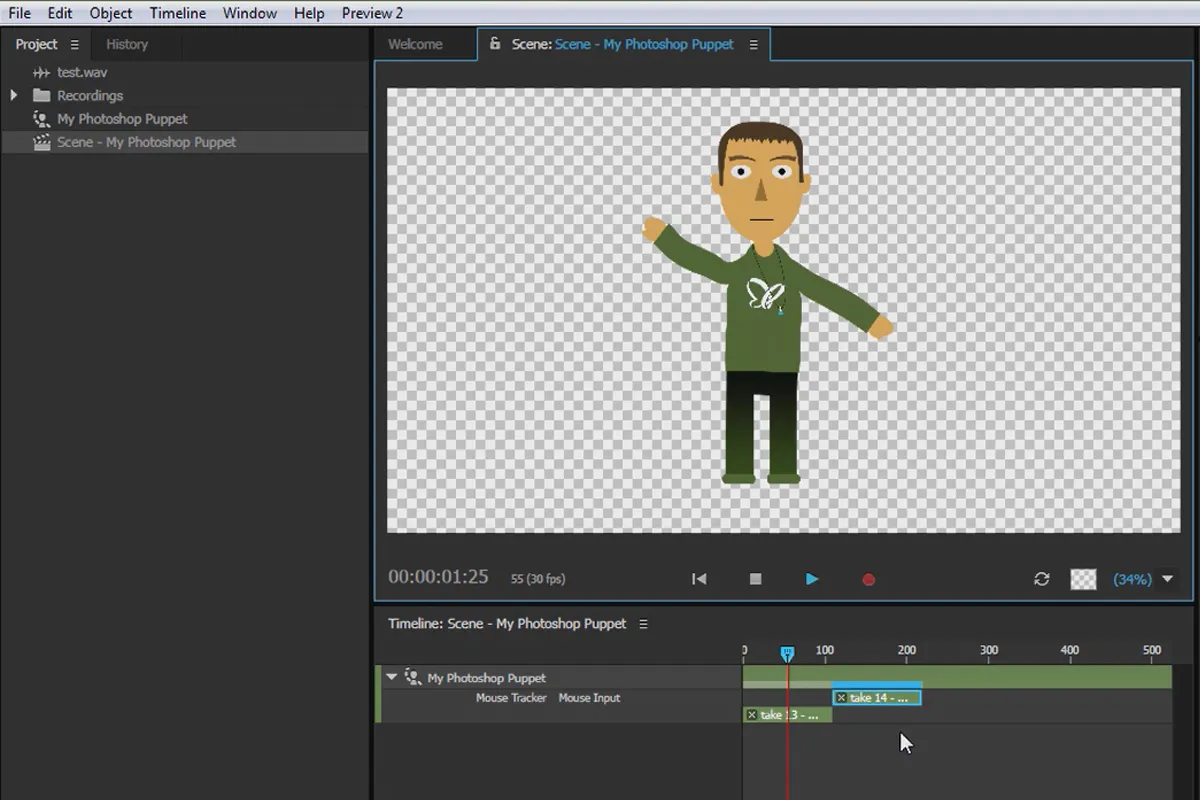
Task: Play the scene
Action: [x=812, y=579]
